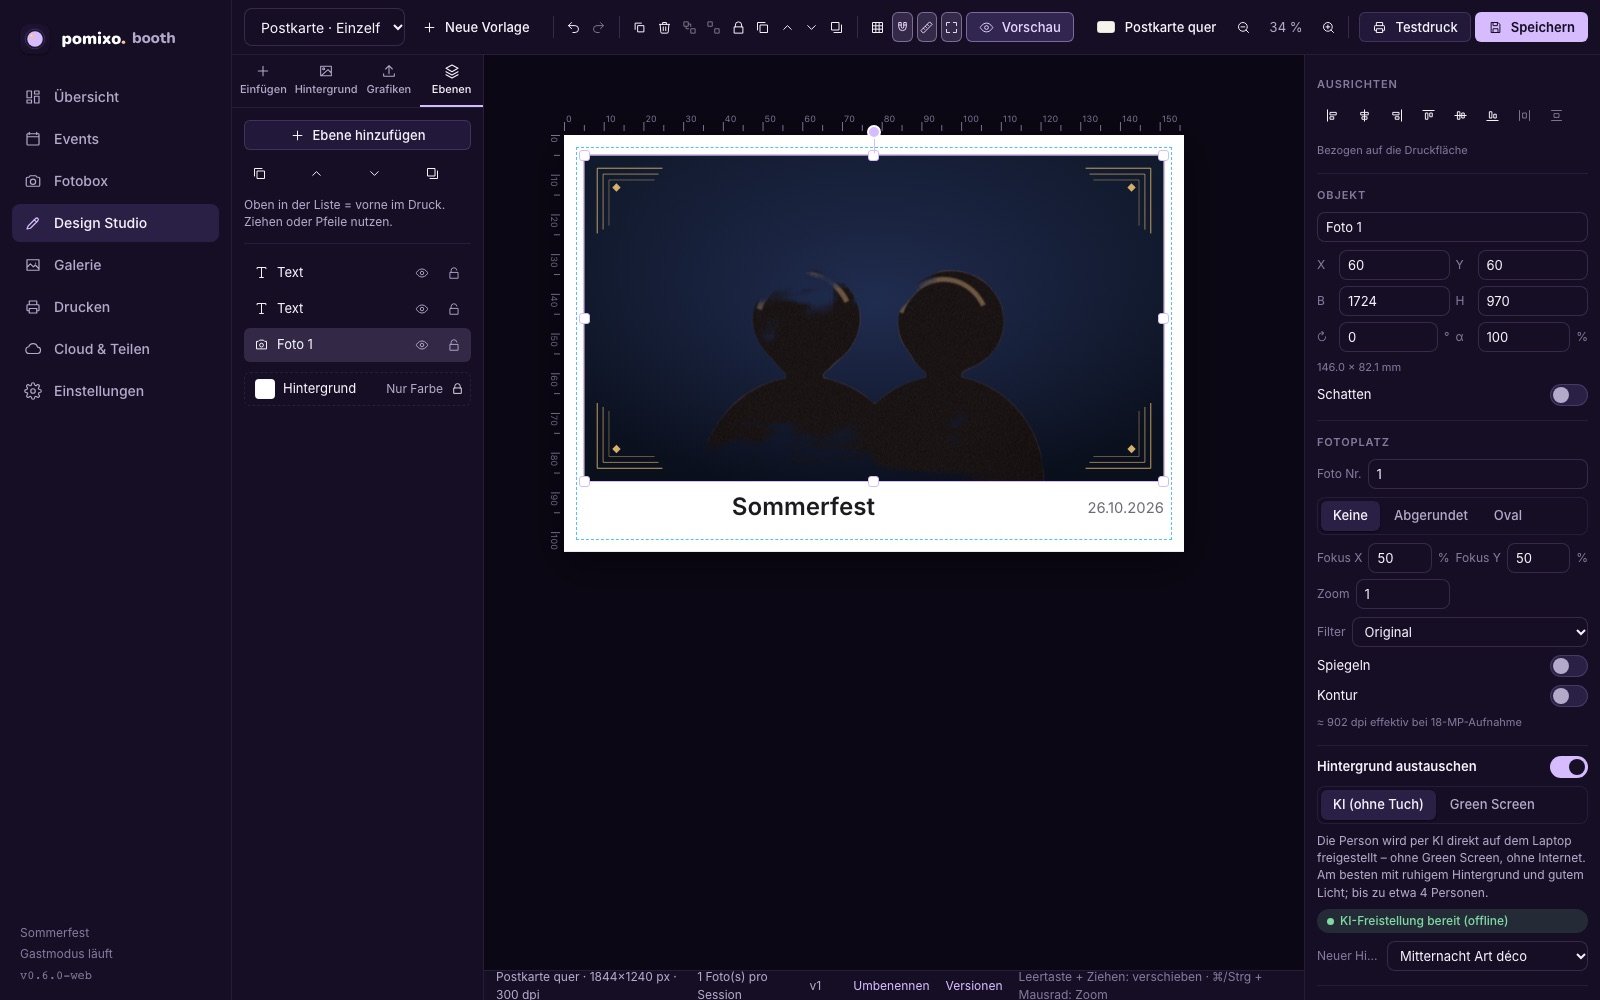Open the Vorschau preview
The image size is (1600, 1000).
(x=1020, y=27)
